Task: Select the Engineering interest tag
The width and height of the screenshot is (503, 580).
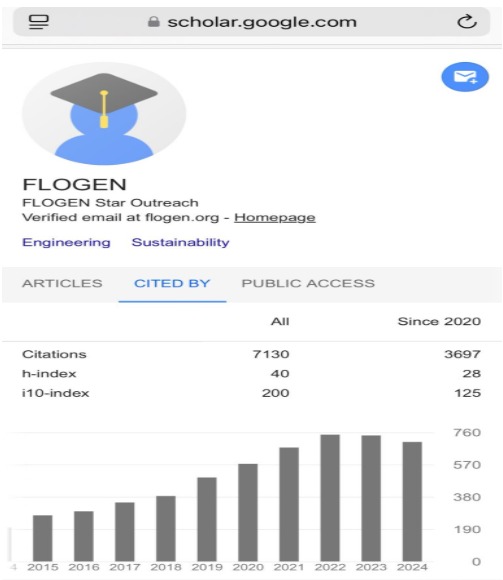Action: point(67,242)
